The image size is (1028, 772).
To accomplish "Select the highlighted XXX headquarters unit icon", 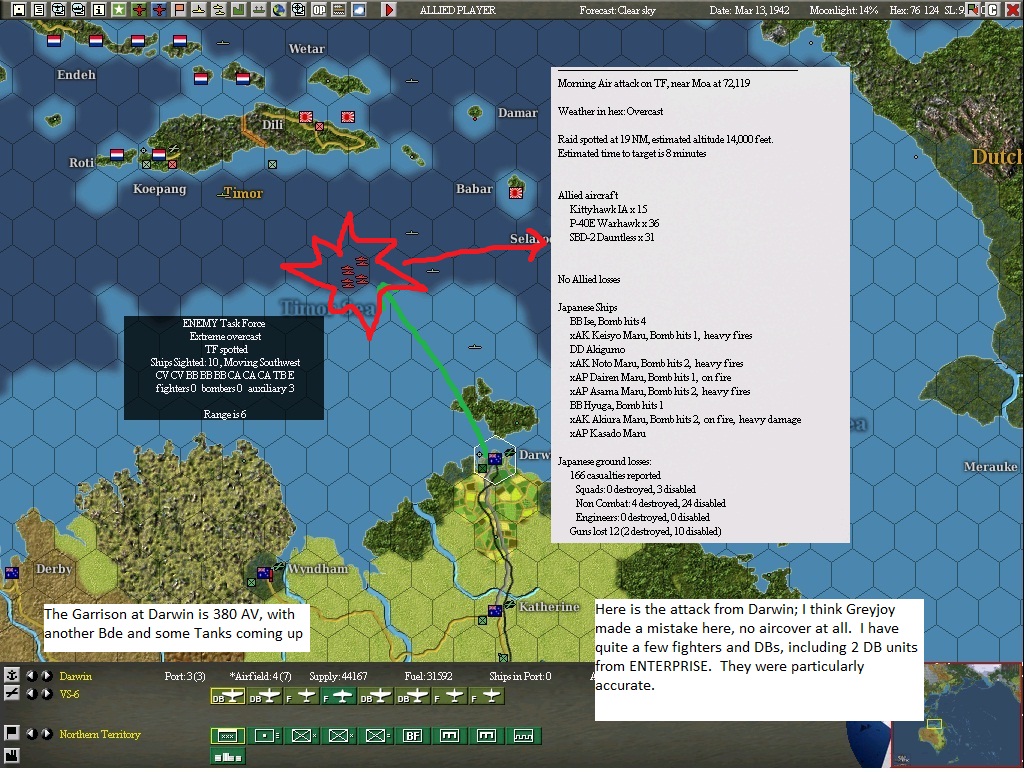I will coord(227,736).
